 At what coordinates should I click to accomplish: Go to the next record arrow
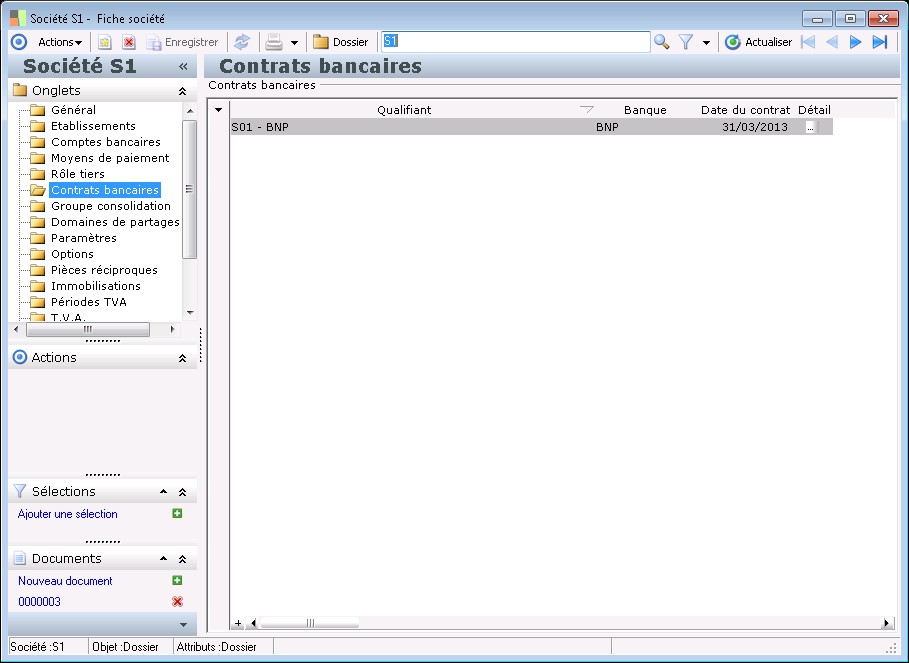click(855, 42)
